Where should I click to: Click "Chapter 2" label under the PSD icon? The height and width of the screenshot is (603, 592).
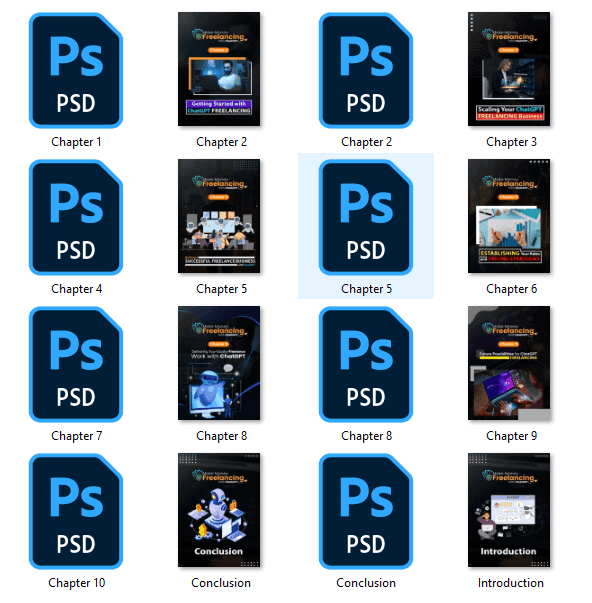(x=366, y=142)
